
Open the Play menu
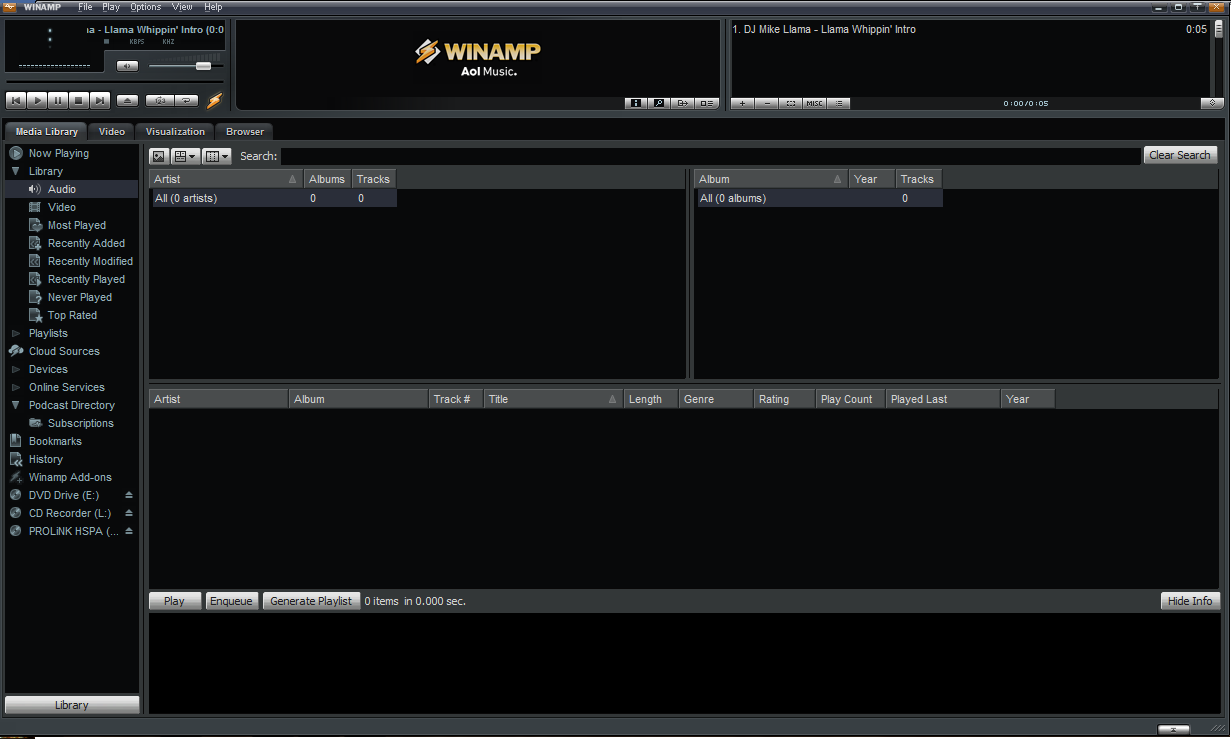coord(111,7)
